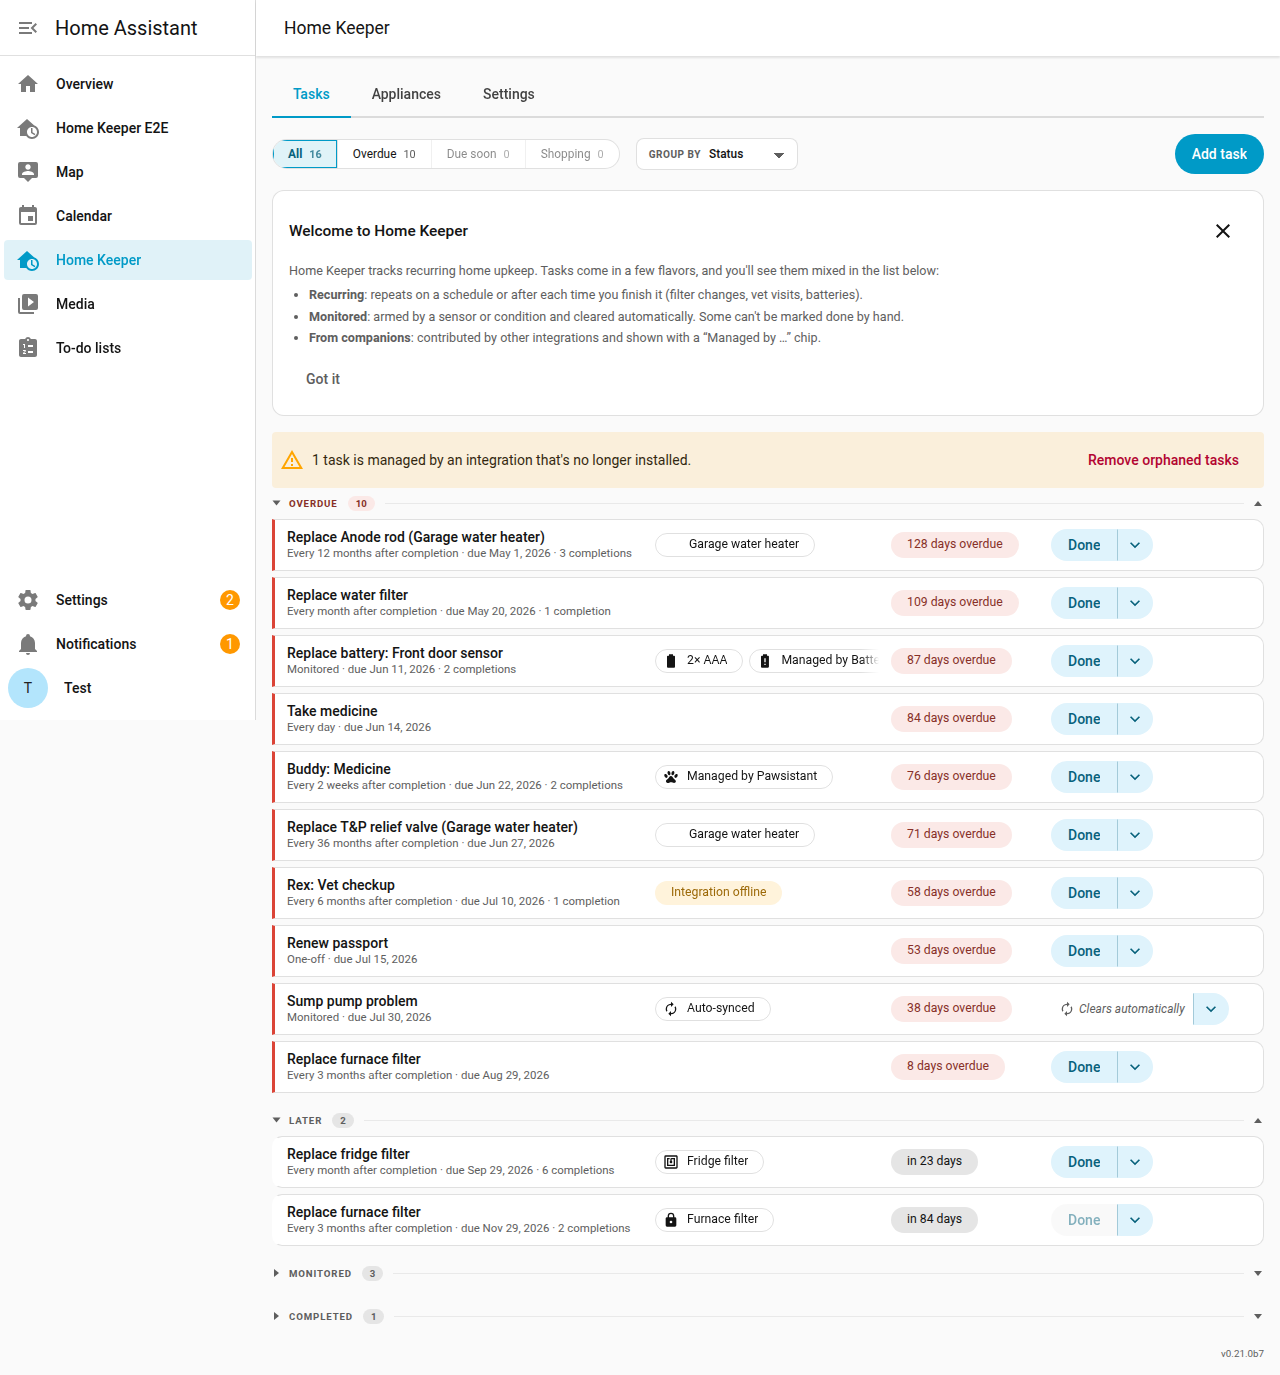The height and width of the screenshot is (1375, 1280).
Task: Open more options for Buddy: Medicine
Action: pyautogui.click(x=1135, y=777)
